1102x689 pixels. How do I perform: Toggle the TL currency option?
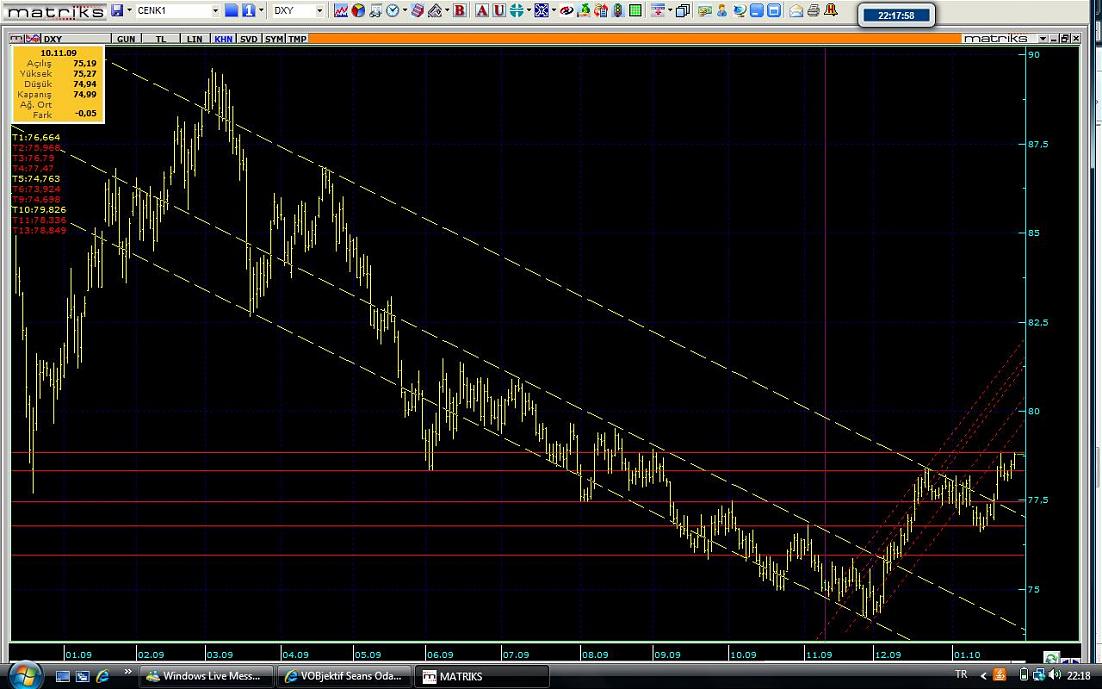click(x=160, y=39)
